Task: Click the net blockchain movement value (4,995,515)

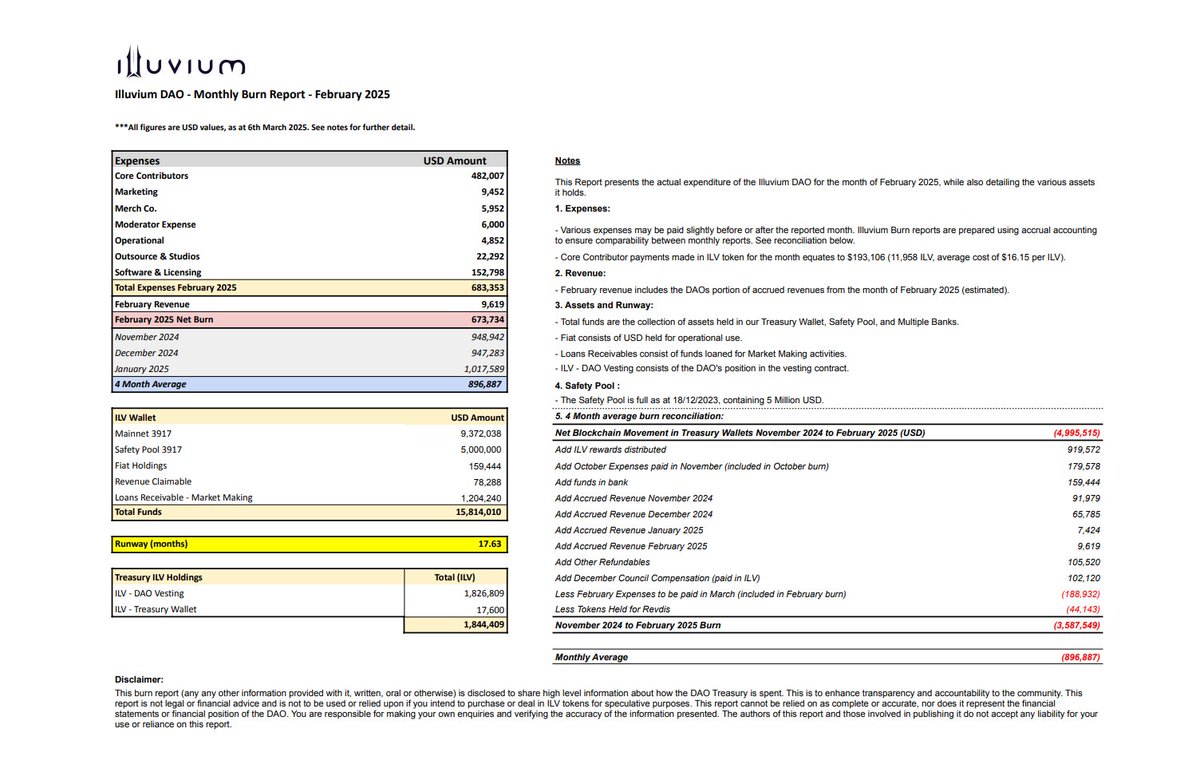Action: click(1077, 433)
